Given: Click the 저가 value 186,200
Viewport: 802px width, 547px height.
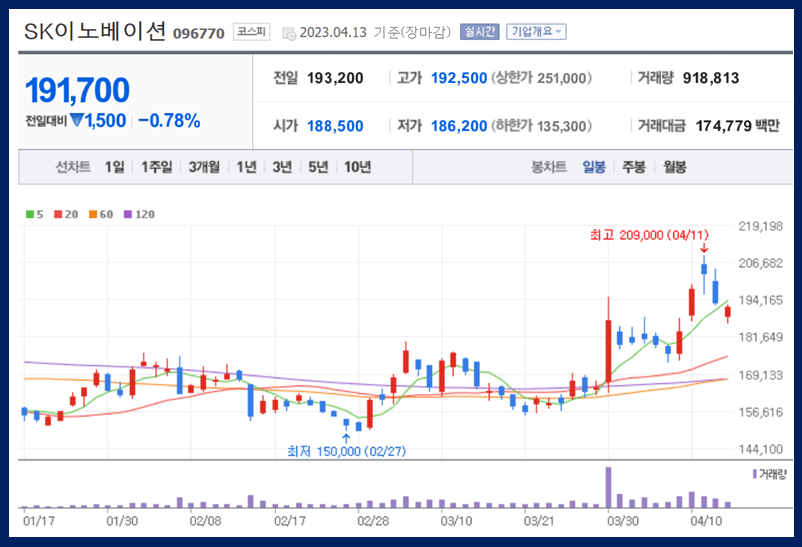Looking at the screenshot, I should pyautogui.click(x=459, y=126).
